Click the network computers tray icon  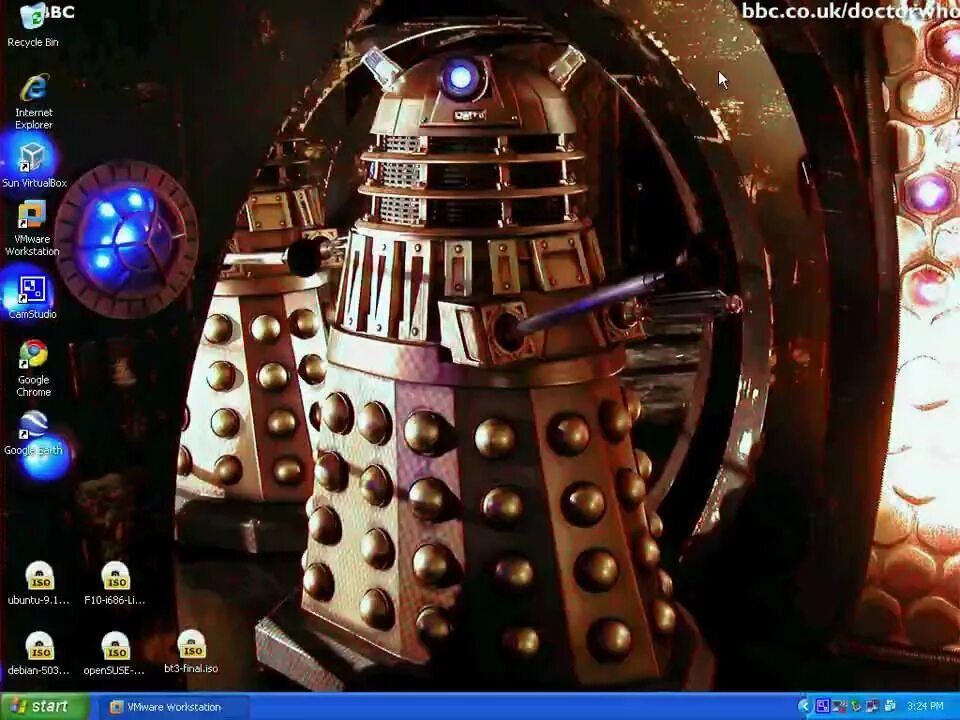click(872, 707)
